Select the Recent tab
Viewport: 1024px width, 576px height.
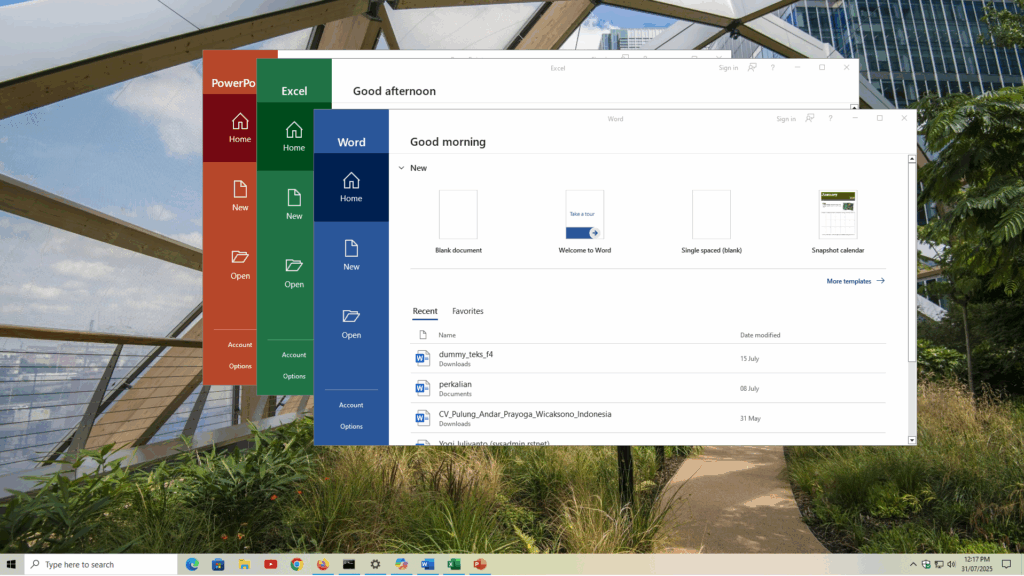pos(425,311)
